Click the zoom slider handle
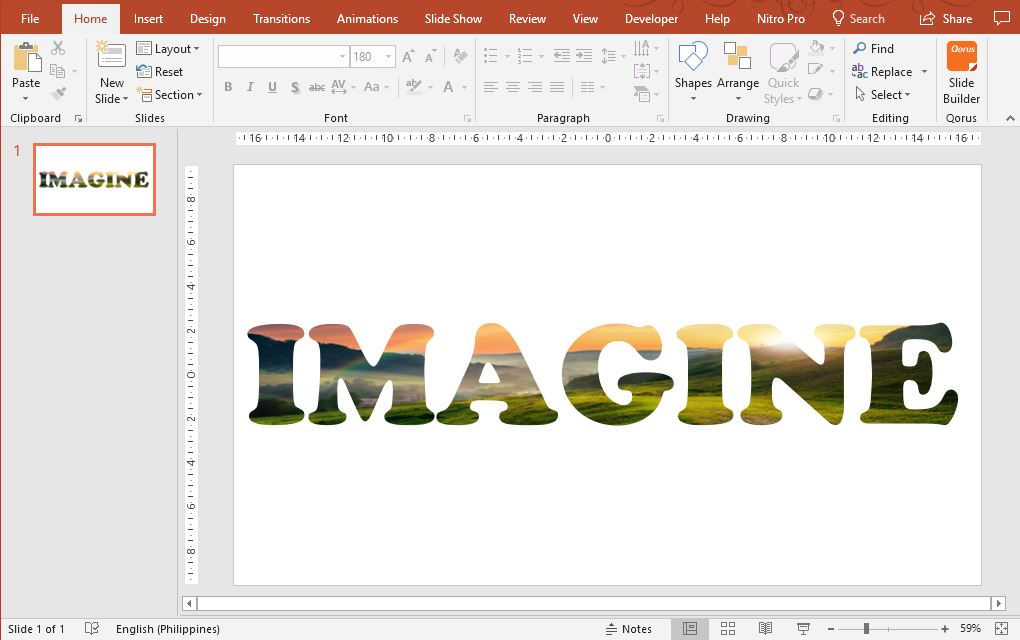 click(x=866, y=629)
